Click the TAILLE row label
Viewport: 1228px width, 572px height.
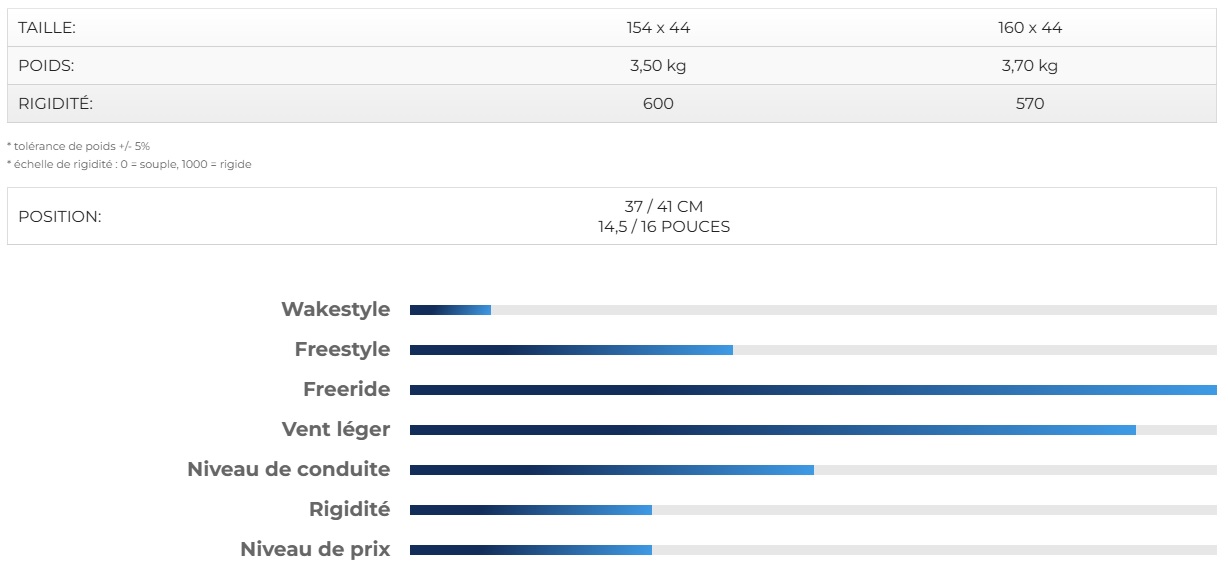tap(47, 28)
